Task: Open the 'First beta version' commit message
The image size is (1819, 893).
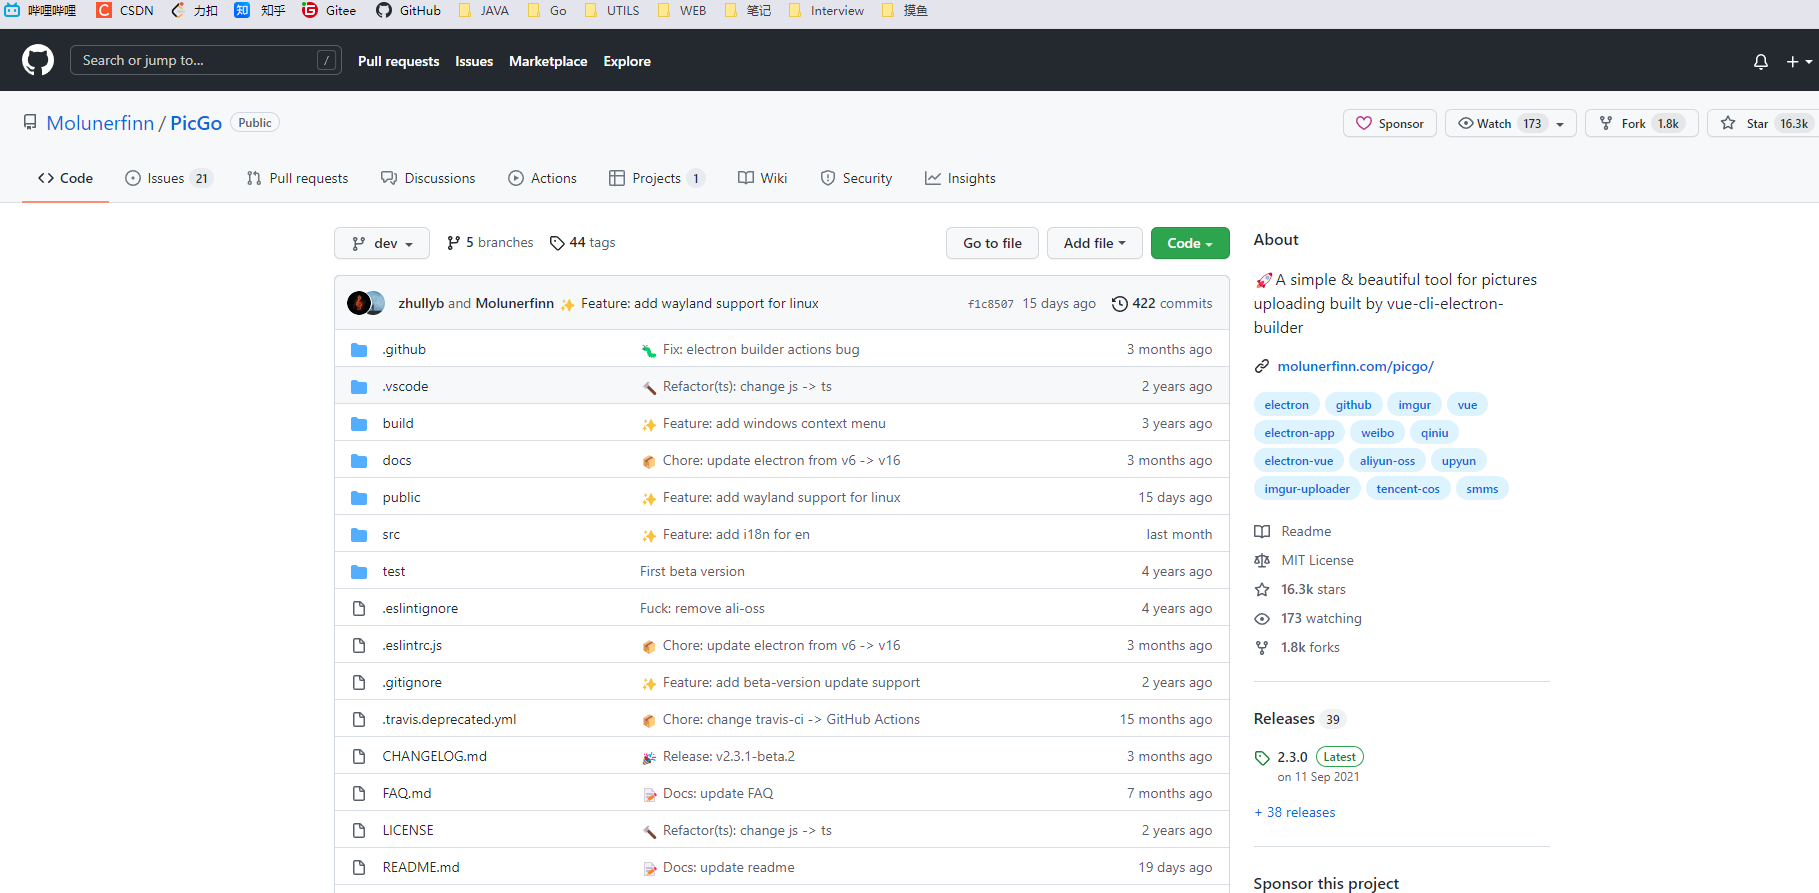Action: [x=692, y=572]
